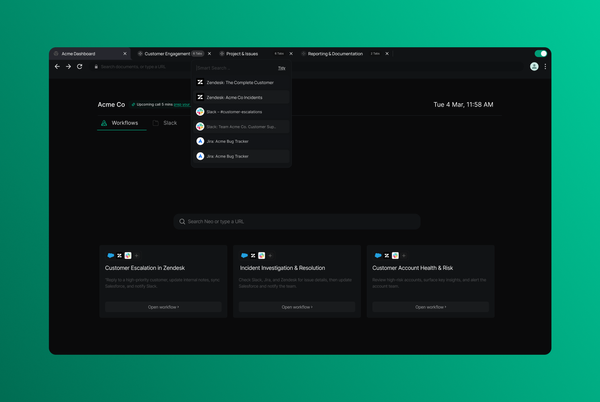
Task: Click the lock icon in the address bar
Action: [96, 67]
